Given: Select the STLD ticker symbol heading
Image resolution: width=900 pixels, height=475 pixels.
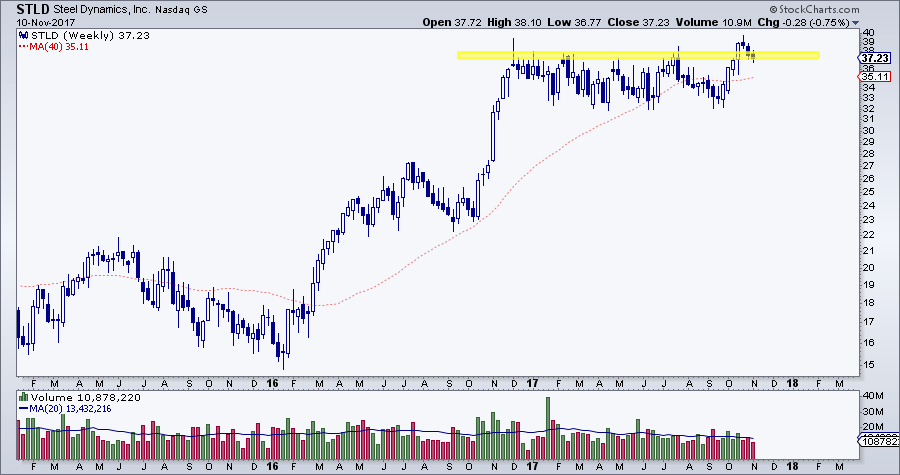Looking at the screenshot, I should (33, 9).
